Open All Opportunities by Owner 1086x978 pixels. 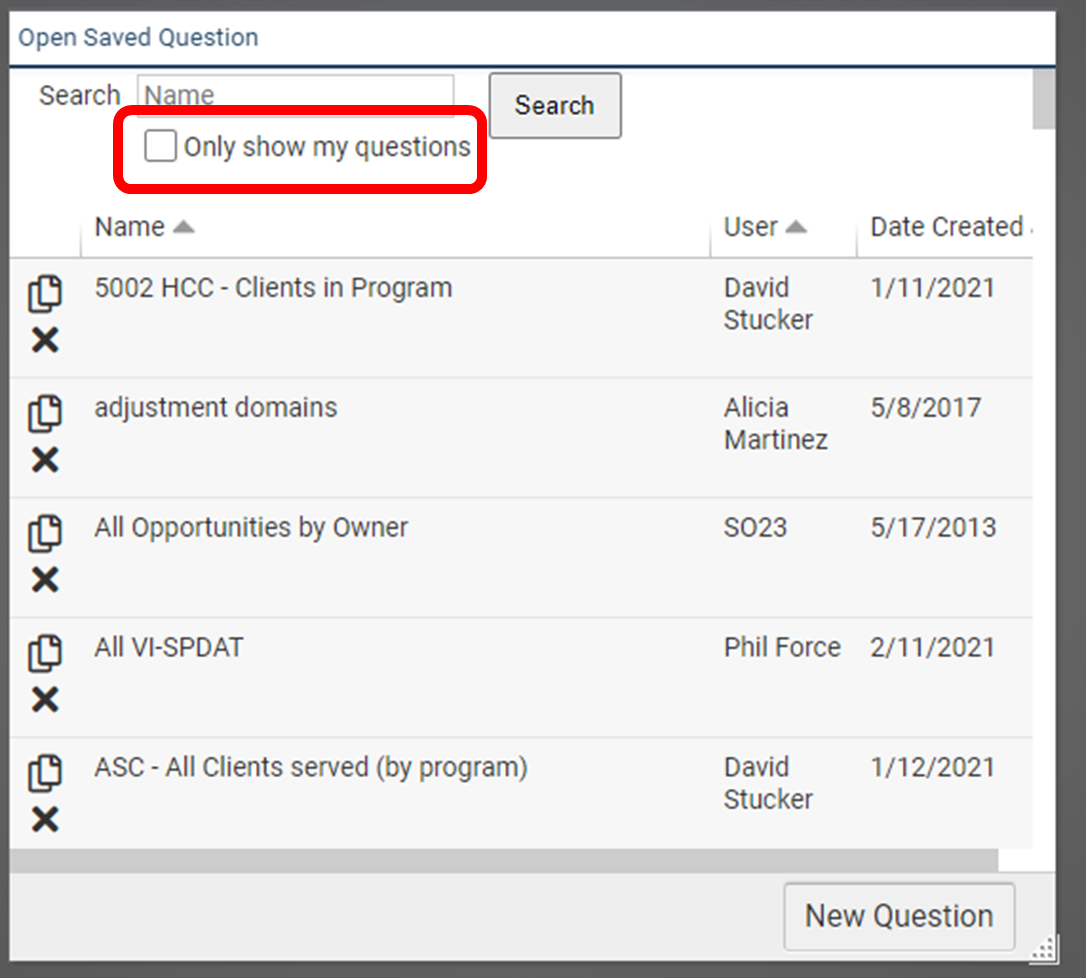(251, 528)
